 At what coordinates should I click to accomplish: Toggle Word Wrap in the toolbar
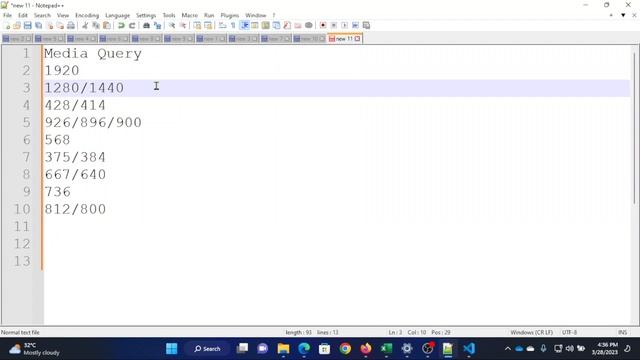tap(222, 26)
